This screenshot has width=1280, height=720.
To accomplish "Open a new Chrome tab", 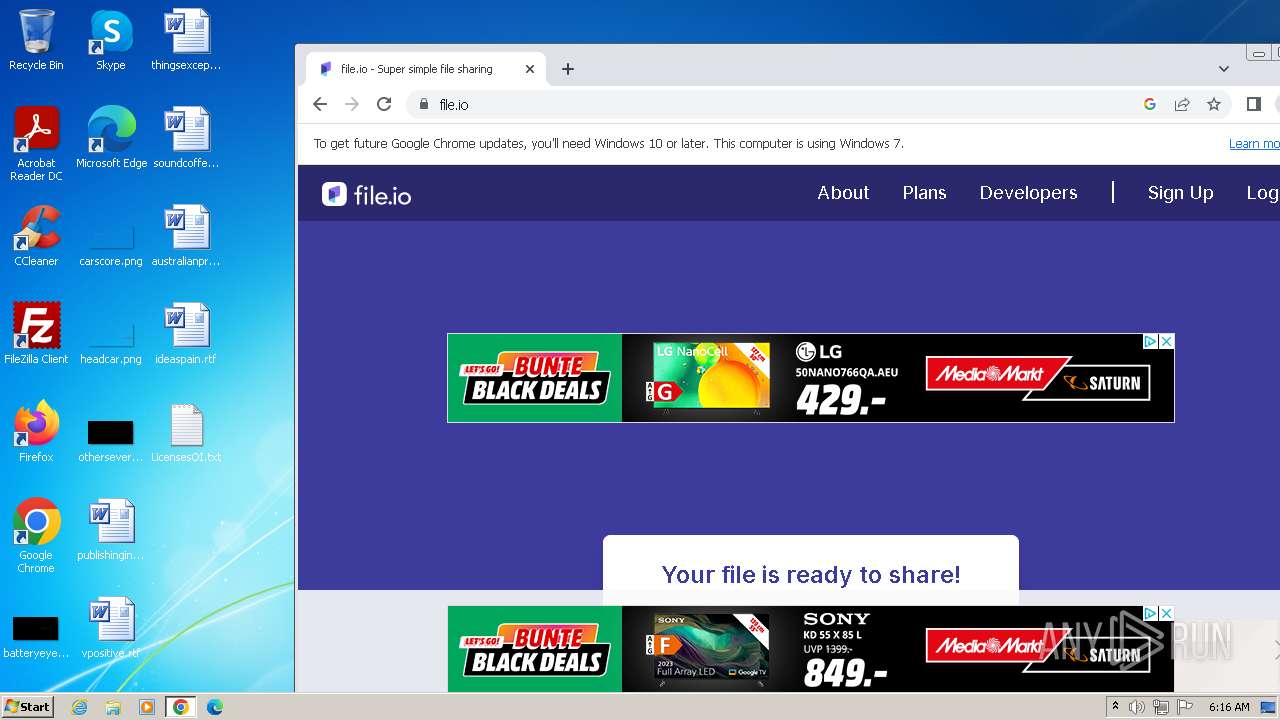I will 568,69.
